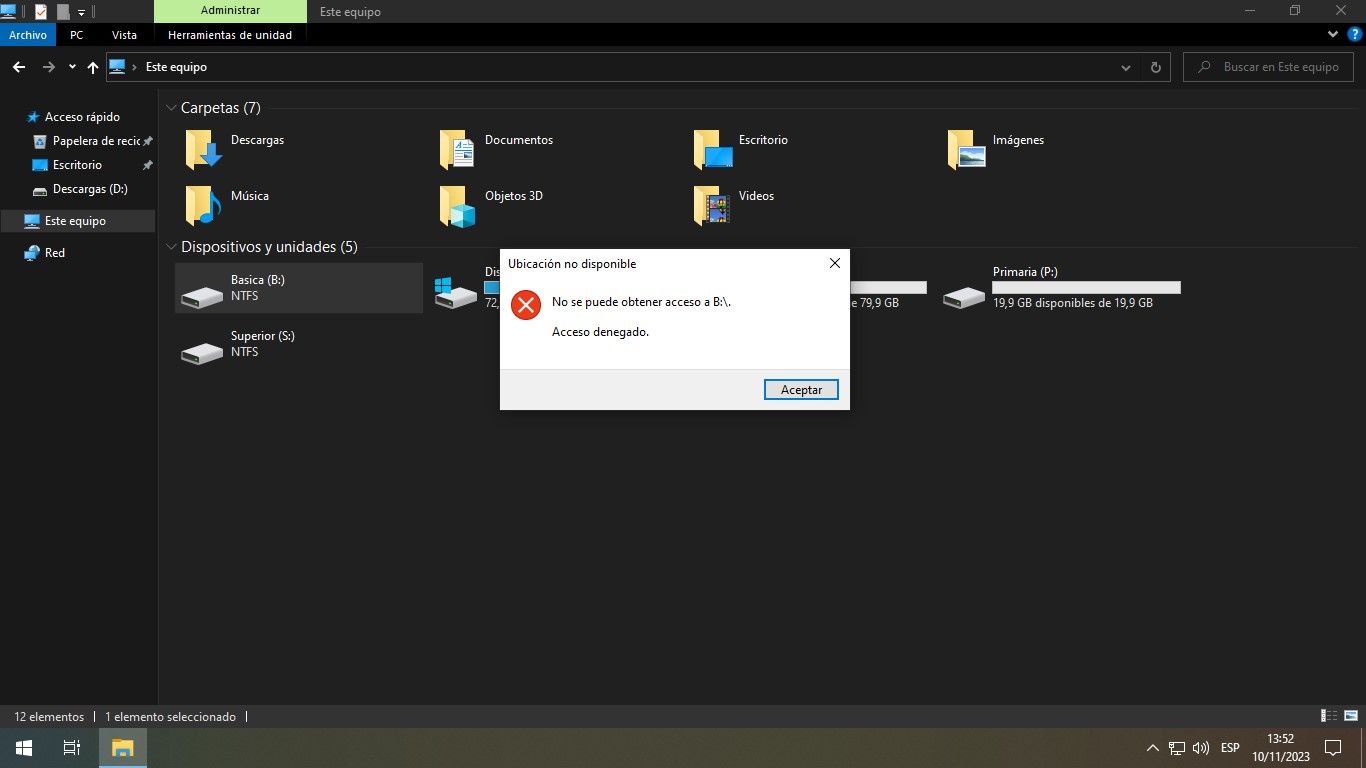Select the Basica (B:) drive icon
The width and height of the screenshot is (1366, 768).
tap(202, 297)
